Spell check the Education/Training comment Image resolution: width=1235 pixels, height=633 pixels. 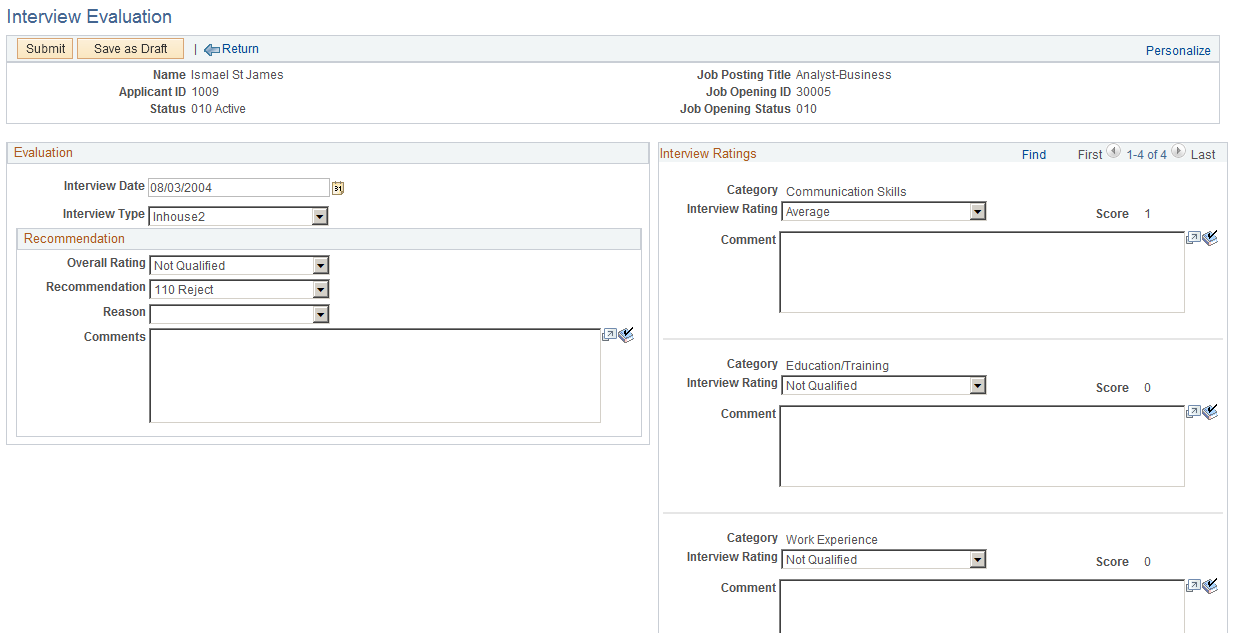click(x=1209, y=412)
